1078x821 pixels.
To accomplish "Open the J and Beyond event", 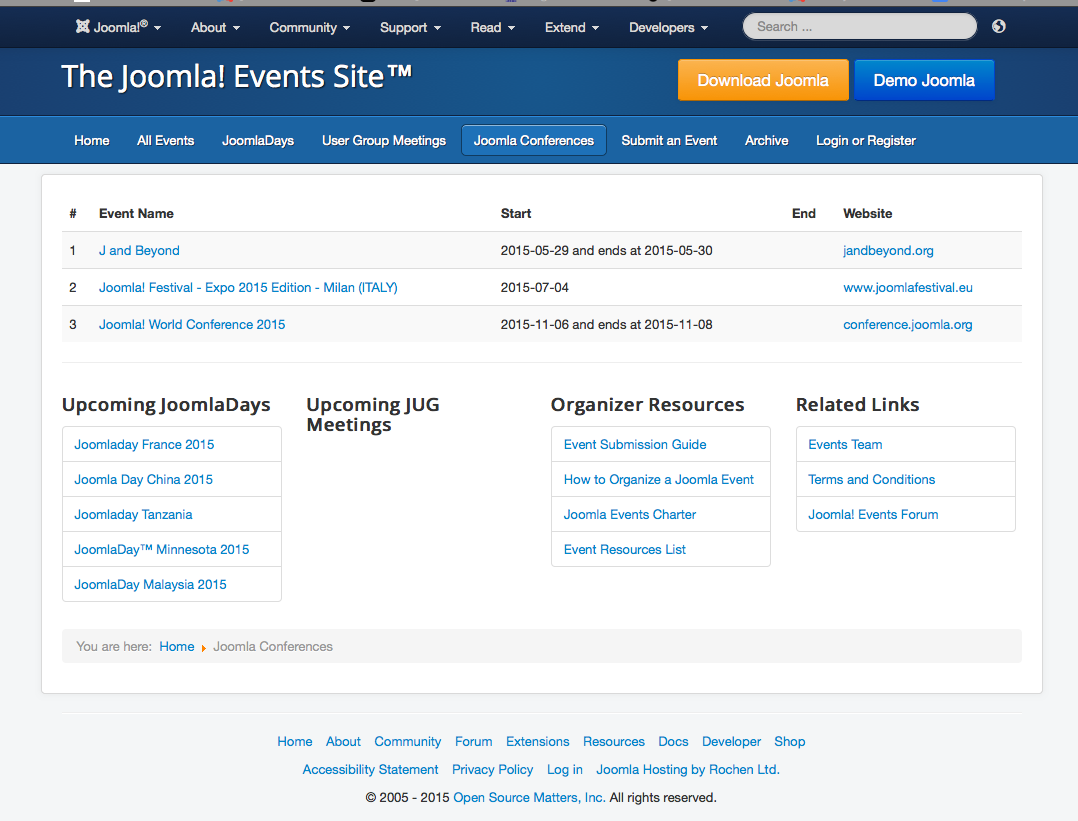I will (139, 250).
